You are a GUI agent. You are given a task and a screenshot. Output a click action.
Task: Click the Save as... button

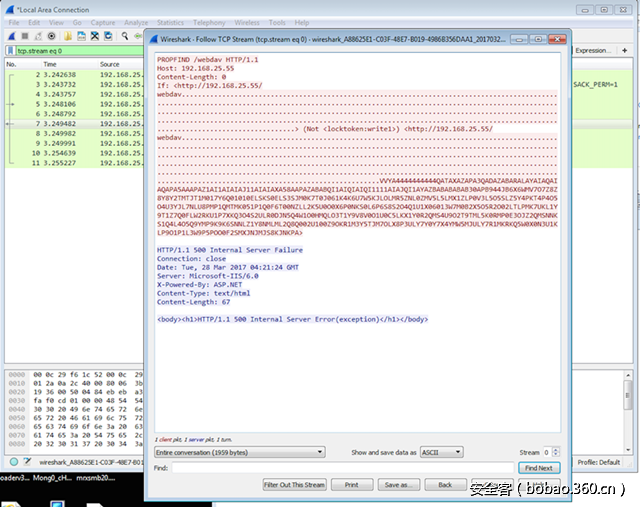point(396,485)
